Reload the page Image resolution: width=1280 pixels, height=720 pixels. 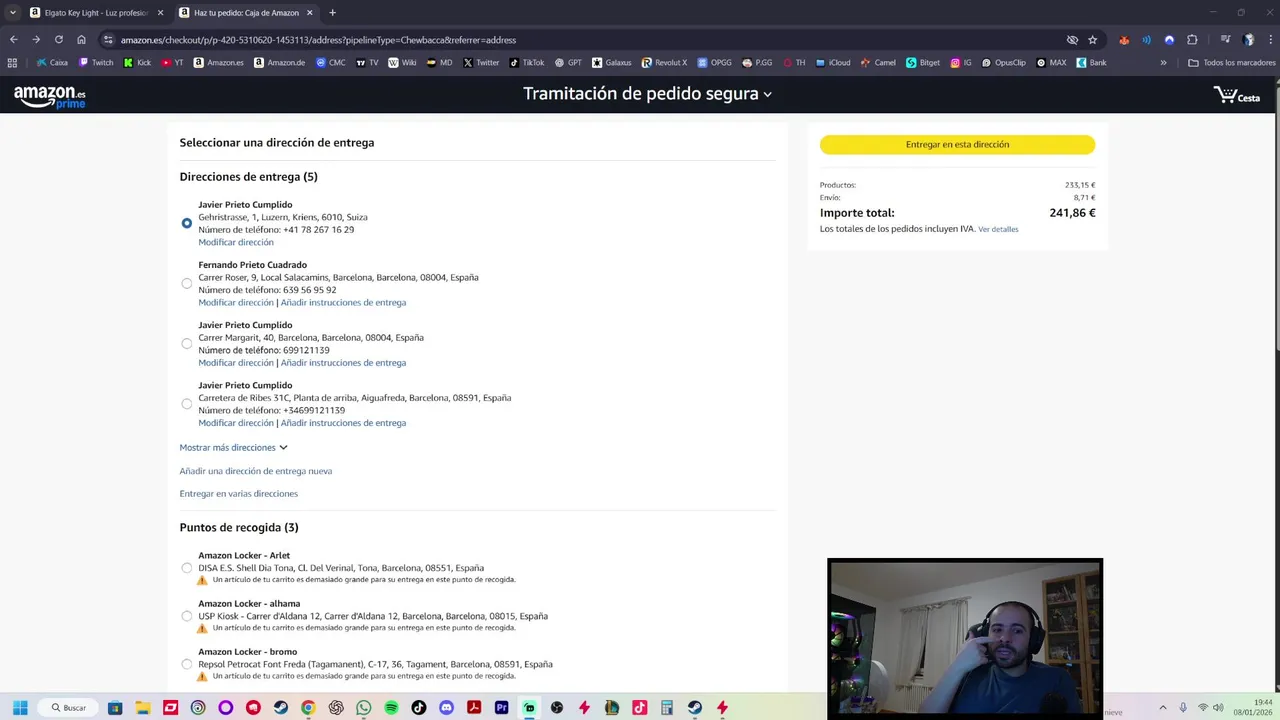click(59, 40)
